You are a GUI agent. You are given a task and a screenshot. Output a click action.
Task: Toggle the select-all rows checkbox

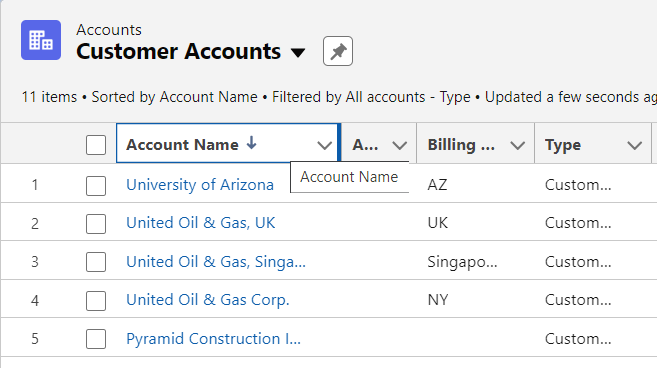(x=96, y=145)
